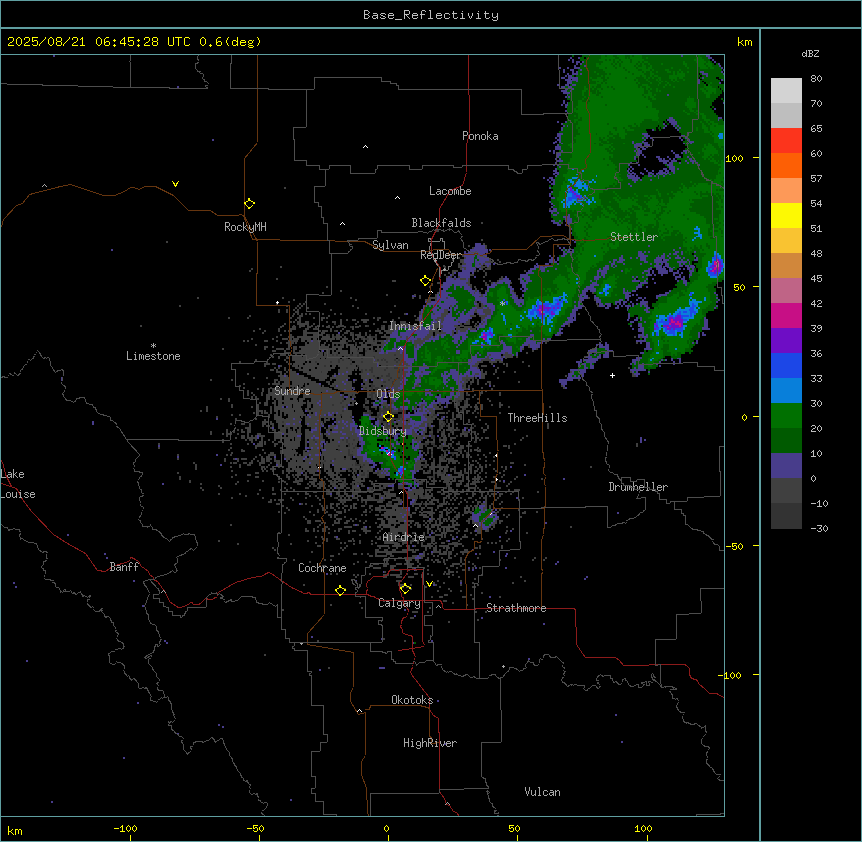Screen dimensions: 862x842
Task: Click the -50 tick on the bottom axis
Action: point(255,828)
